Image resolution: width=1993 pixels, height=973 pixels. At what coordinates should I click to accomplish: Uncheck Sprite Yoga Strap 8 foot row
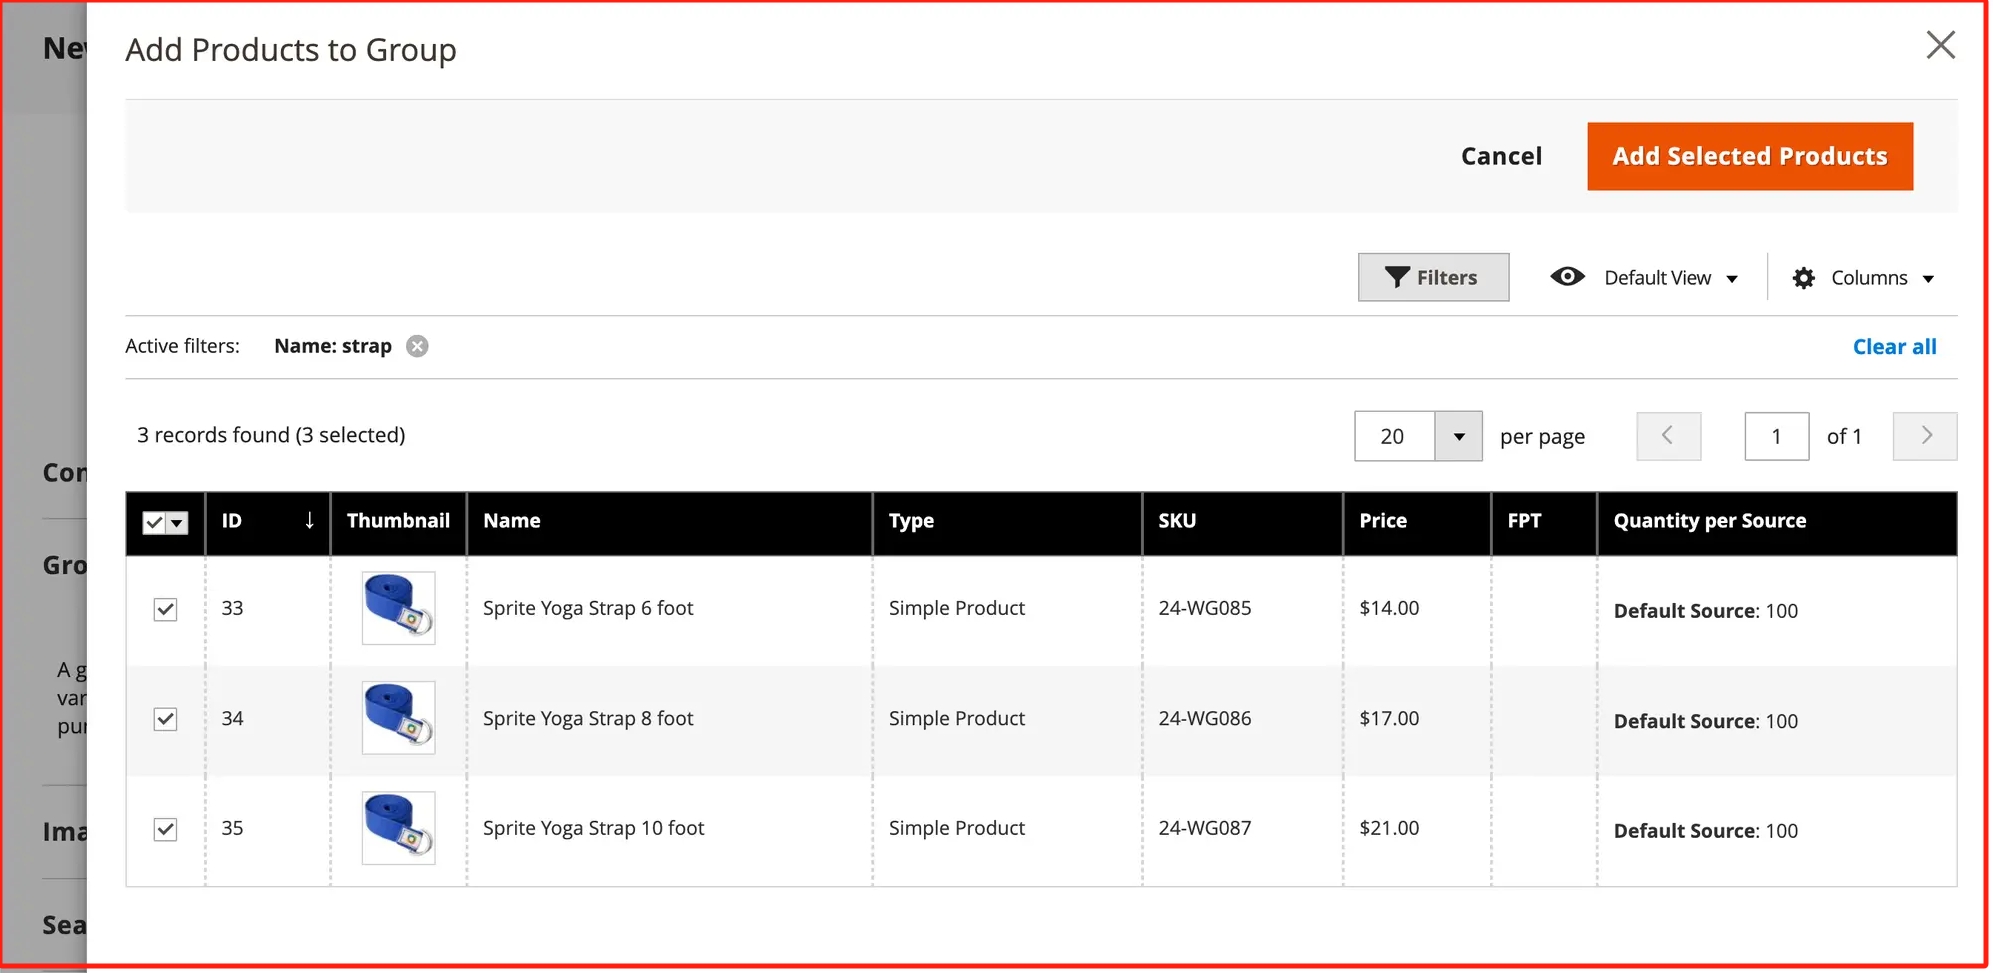(x=166, y=719)
